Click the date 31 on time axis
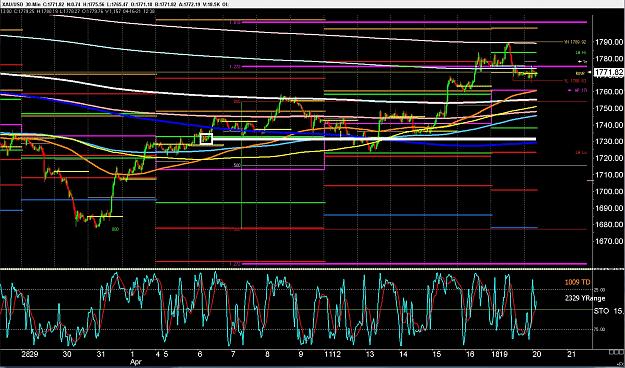The width and height of the screenshot is (625, 368). (101, 354)
